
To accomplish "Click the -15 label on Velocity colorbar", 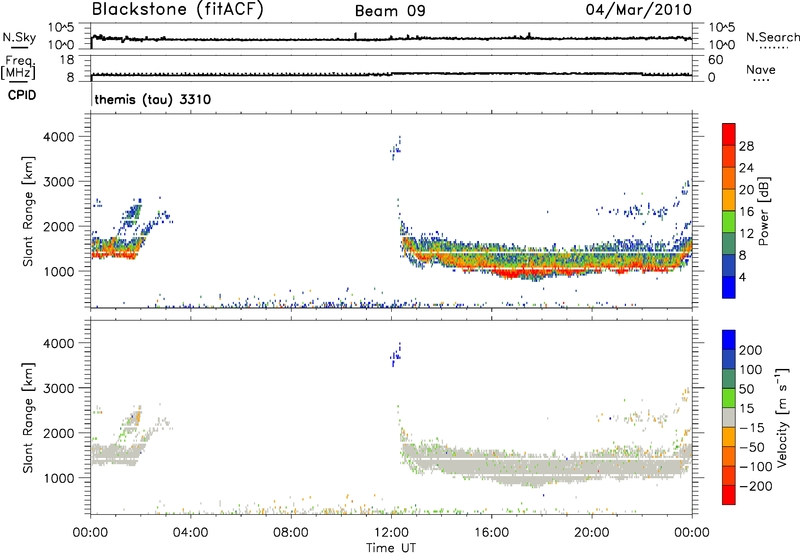I will [752, 427].
